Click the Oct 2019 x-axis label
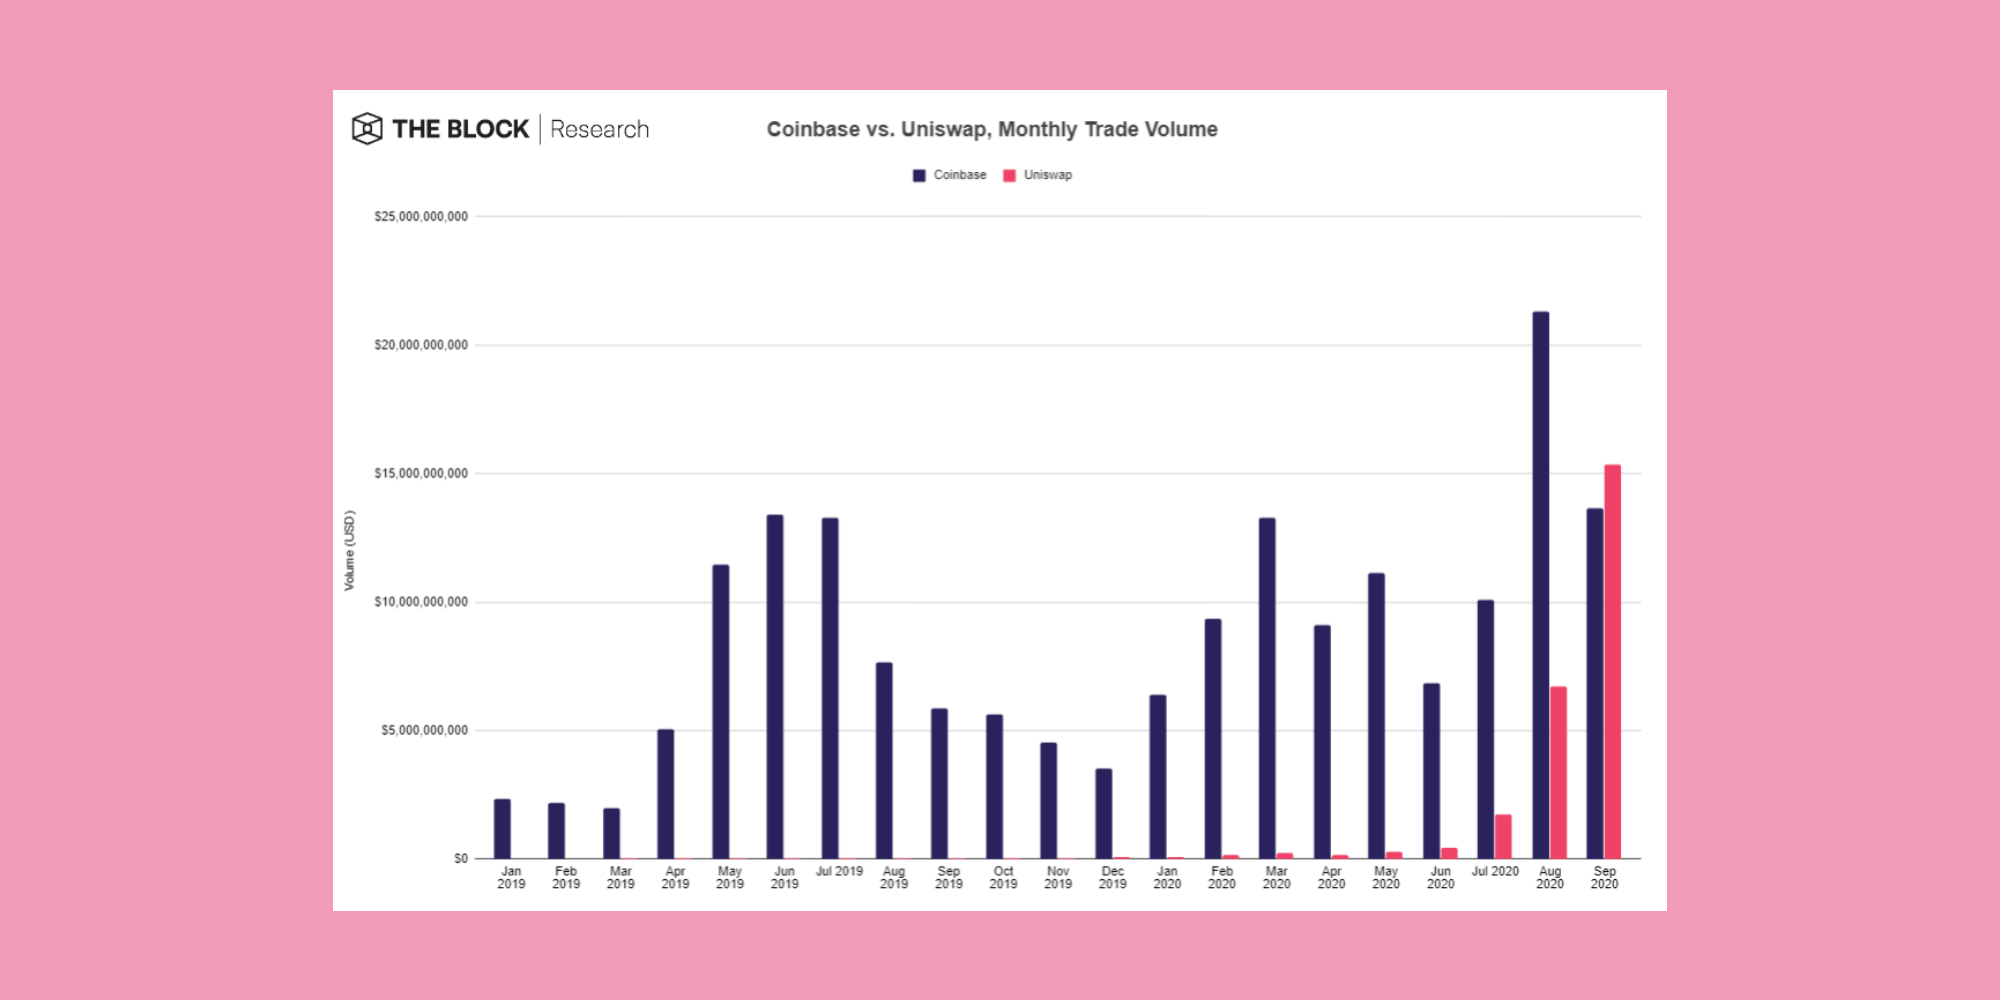This screenshot has width=2000, height=1000. point(1003,878)
